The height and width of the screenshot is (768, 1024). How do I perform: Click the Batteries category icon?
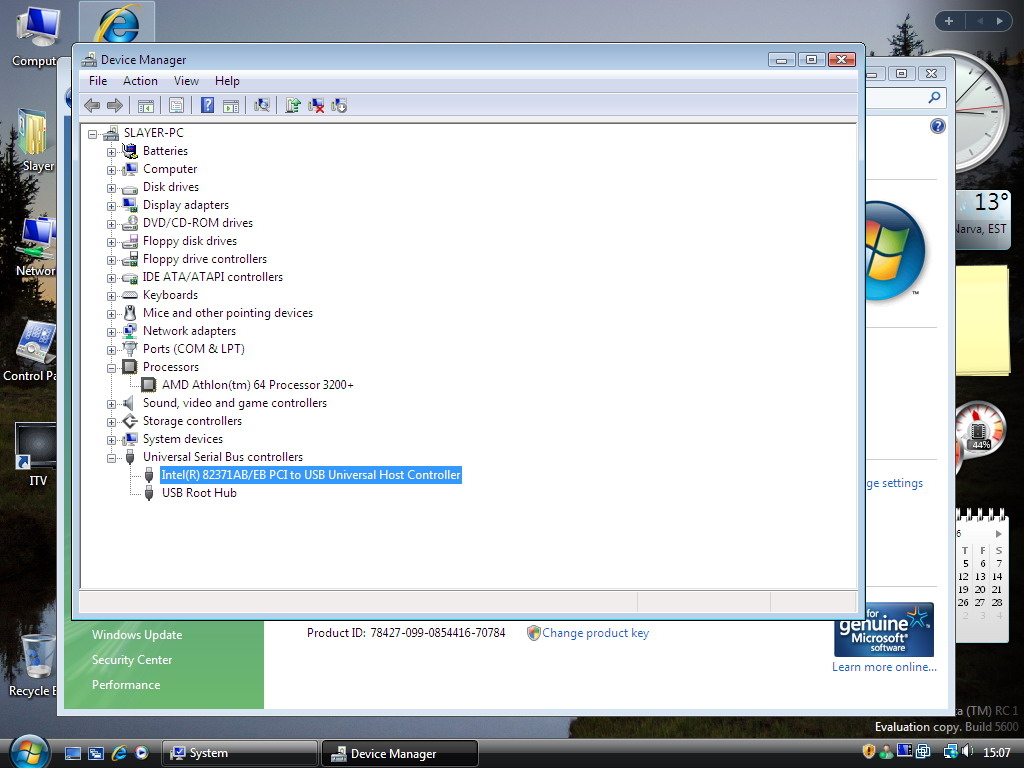[130, 151]
